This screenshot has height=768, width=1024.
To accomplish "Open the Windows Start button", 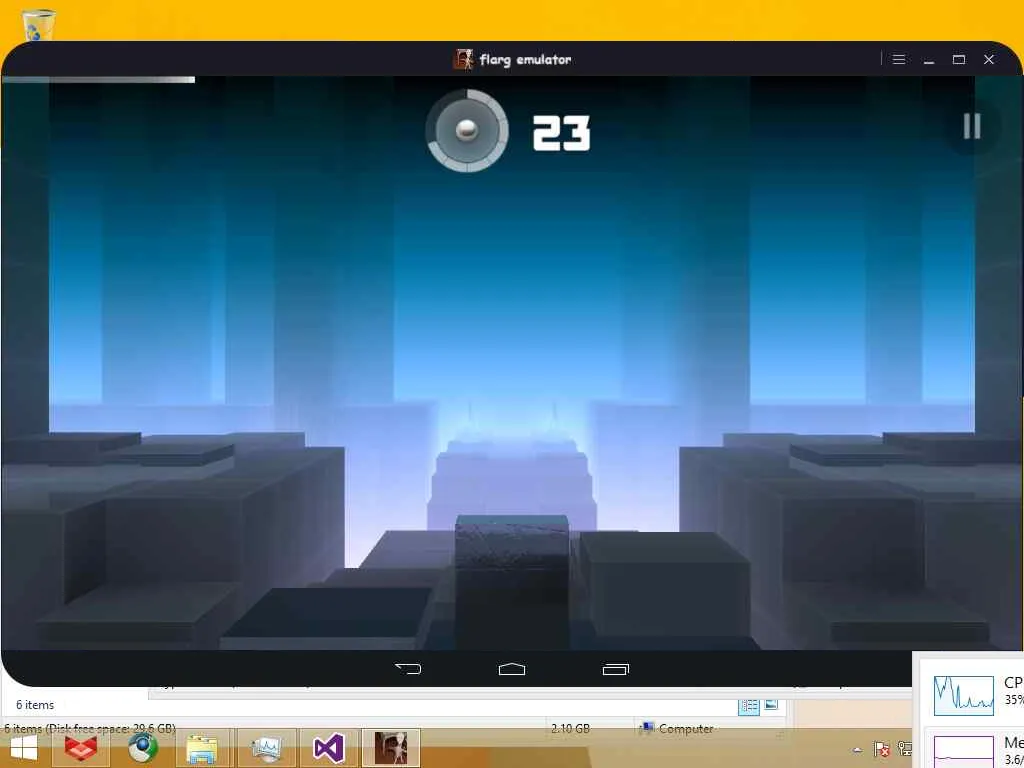I will pyautogui.click(x=24, y=748).
